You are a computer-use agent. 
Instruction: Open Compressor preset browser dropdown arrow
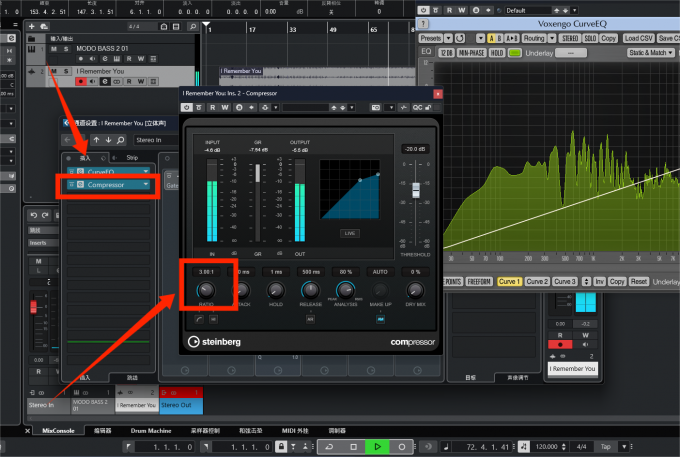352,108
